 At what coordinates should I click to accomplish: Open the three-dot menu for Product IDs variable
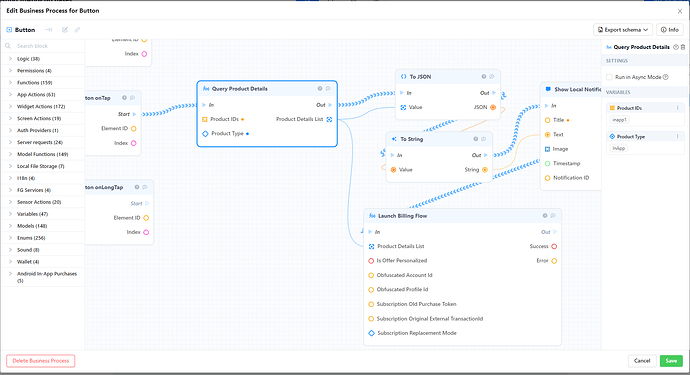678,108
